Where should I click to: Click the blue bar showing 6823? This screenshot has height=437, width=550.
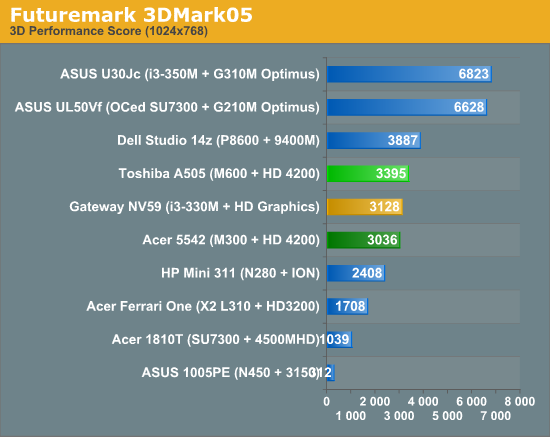pos(409,74)
